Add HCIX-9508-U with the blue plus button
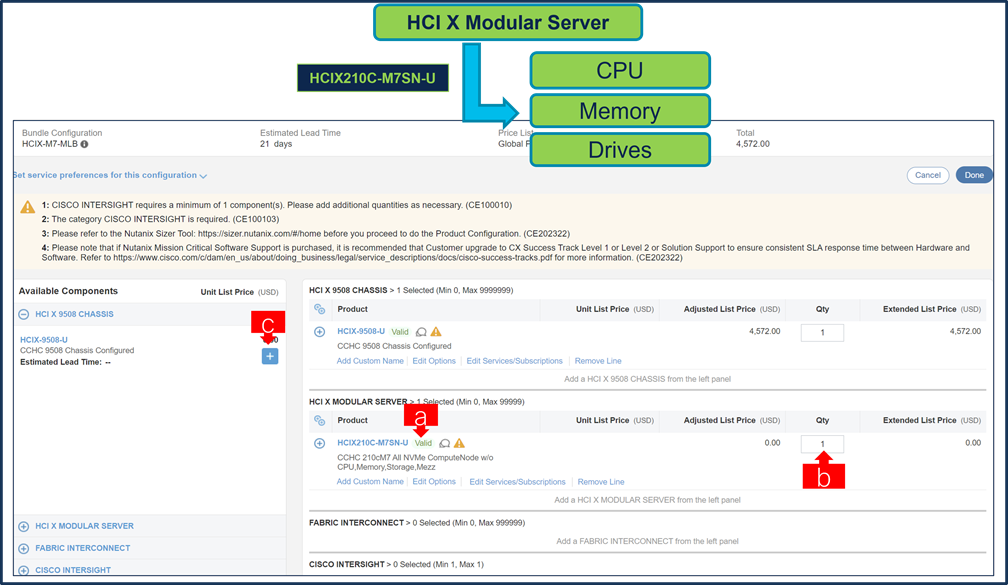Screen dimensions: 1008x585 (270, 356)
